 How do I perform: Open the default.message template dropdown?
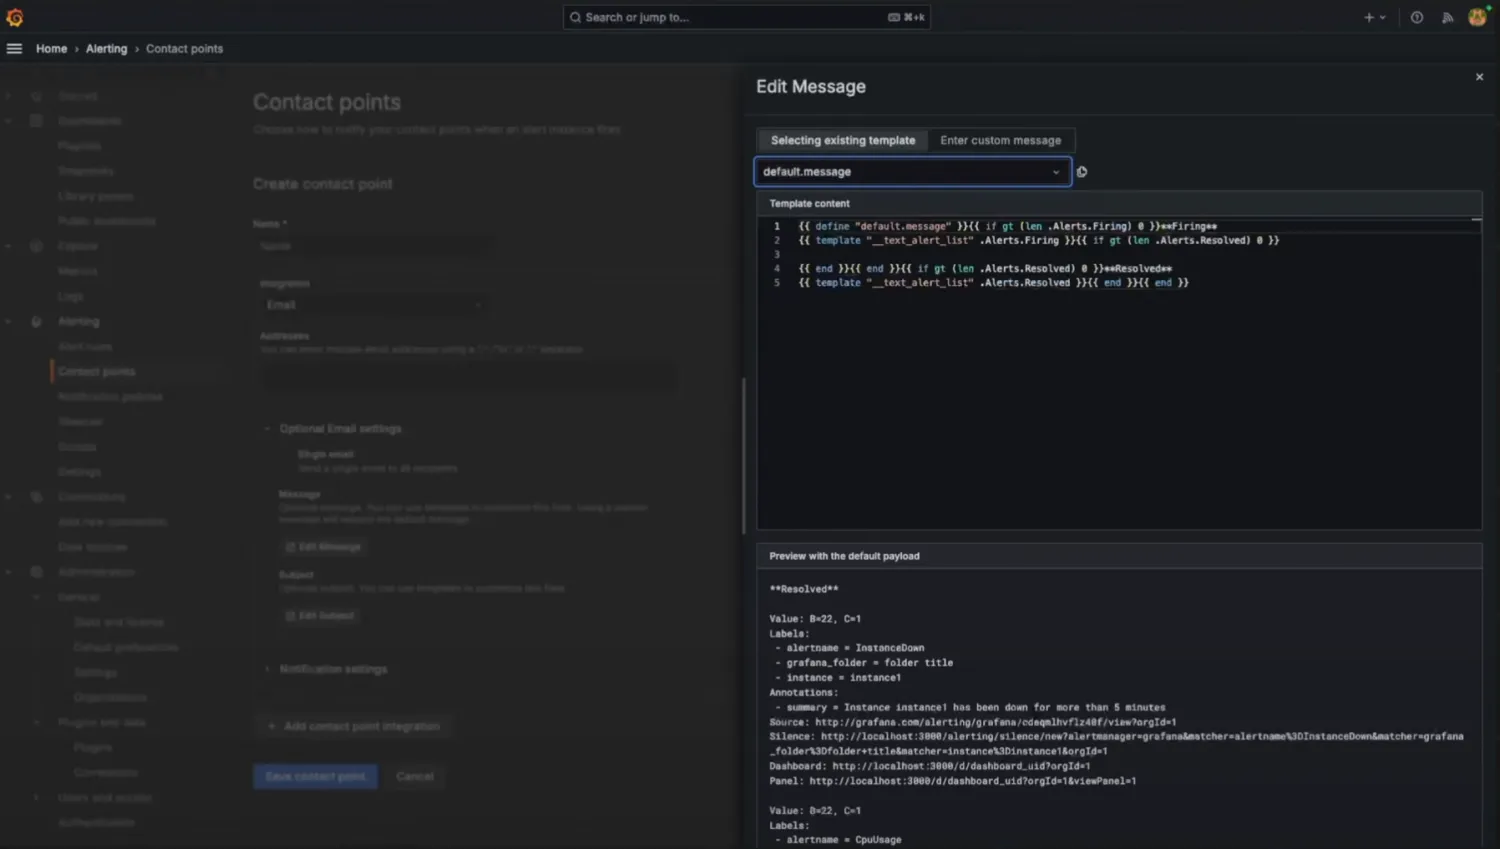[911, 172]
